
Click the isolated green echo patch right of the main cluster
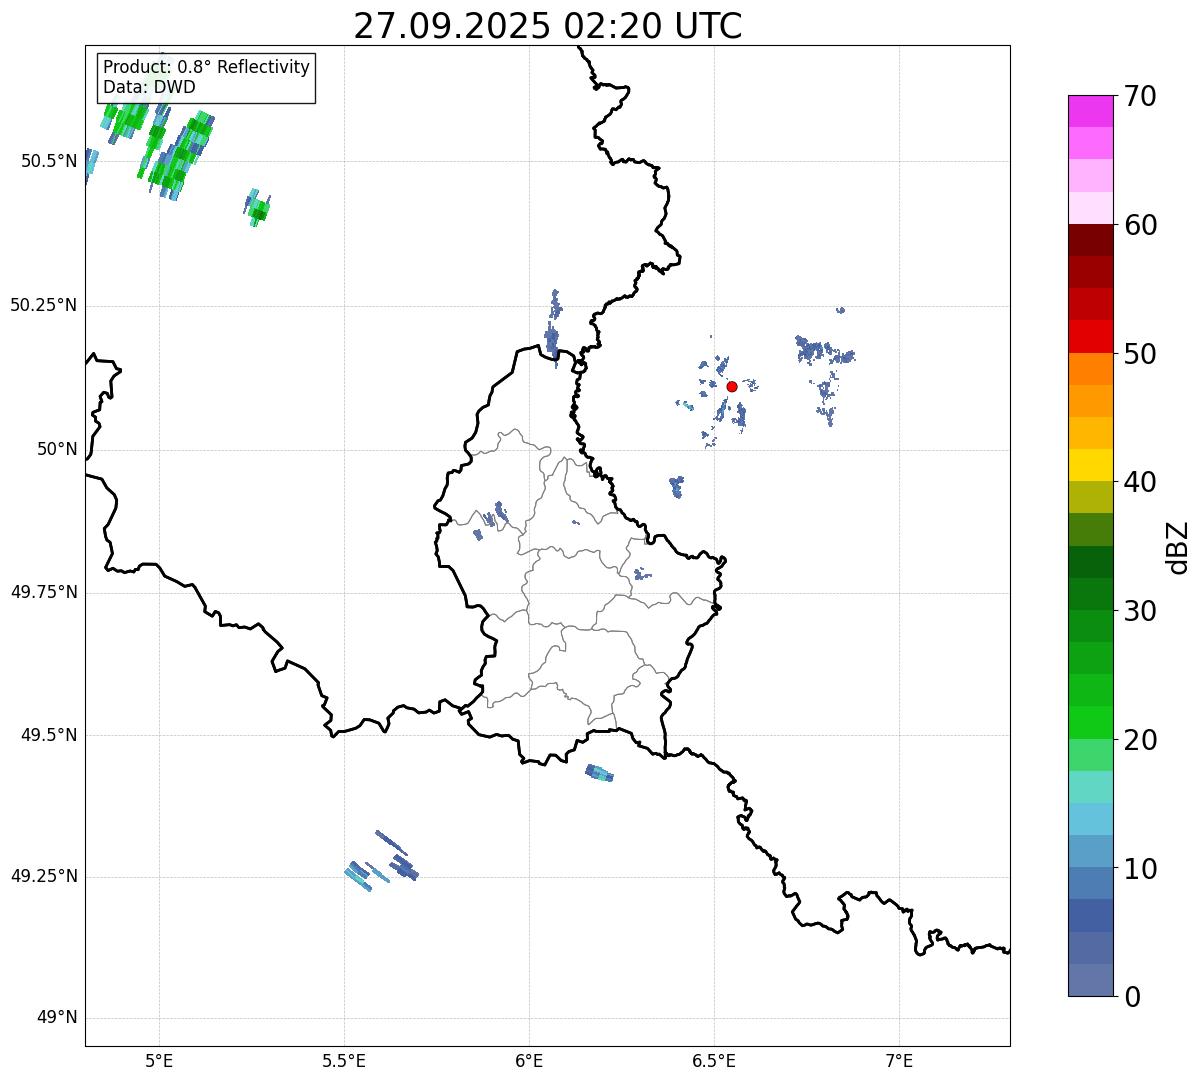coord(257,208)
